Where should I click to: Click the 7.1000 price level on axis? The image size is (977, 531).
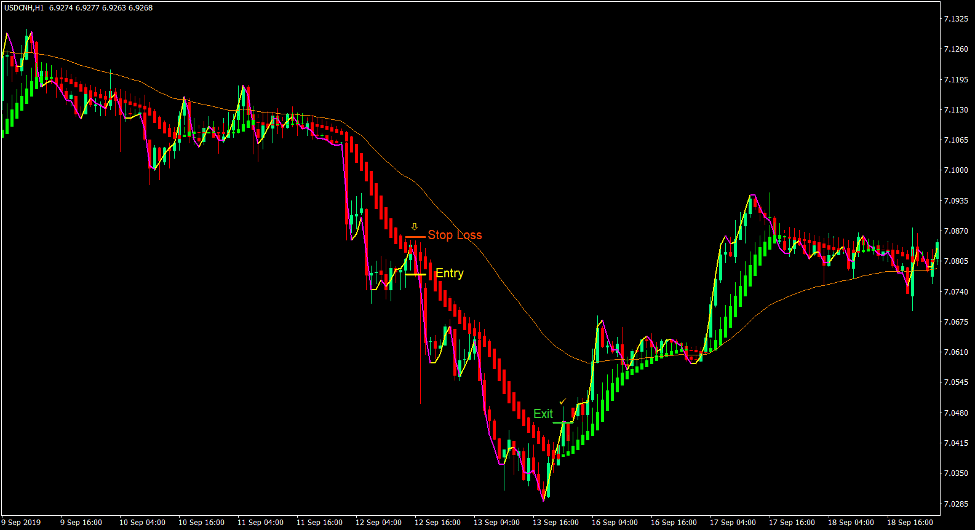tap(956, 171)
